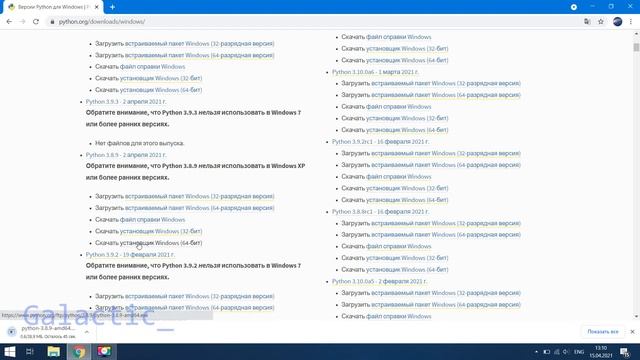Select 'Нет файлов для этого выпуска' text

pyautogui.click(x=140, y=143)
